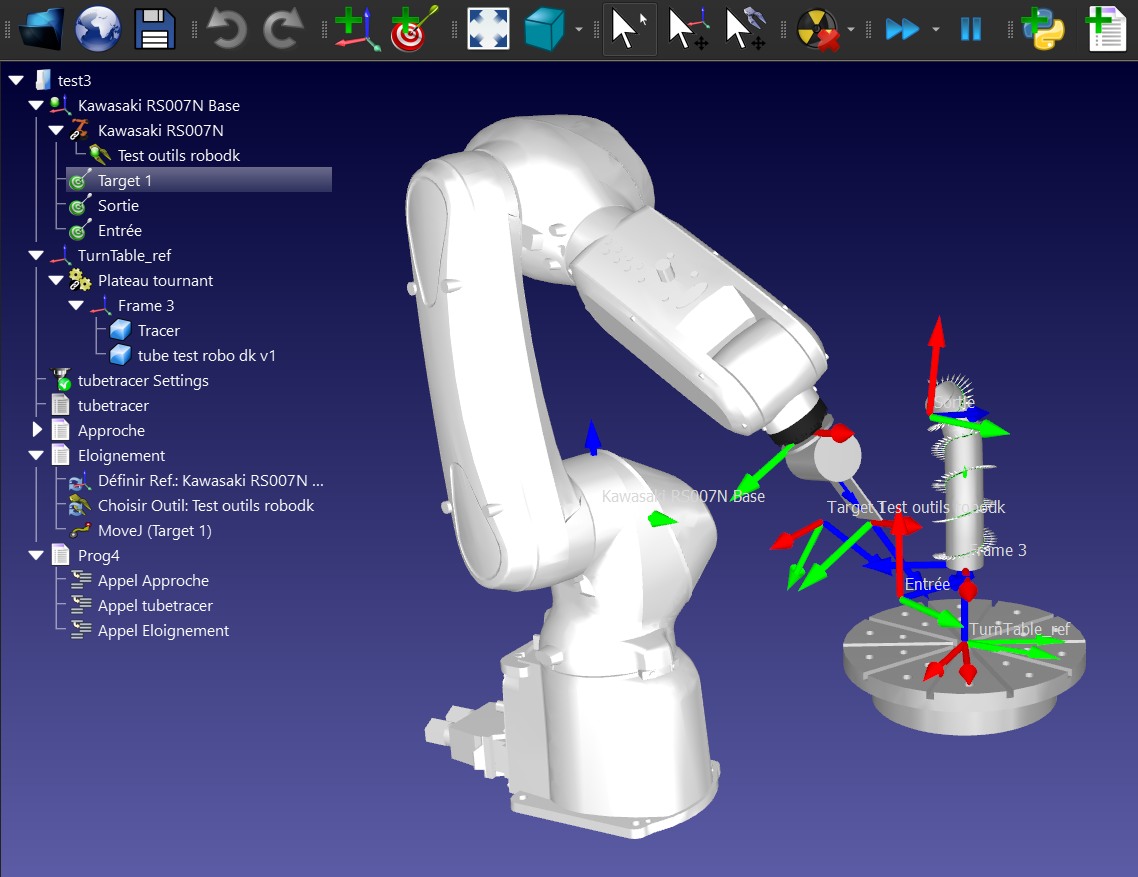Screen dimensions: 1138x877
Task: Click the blue object icon beside Tracer
Action: pos(120,330)
